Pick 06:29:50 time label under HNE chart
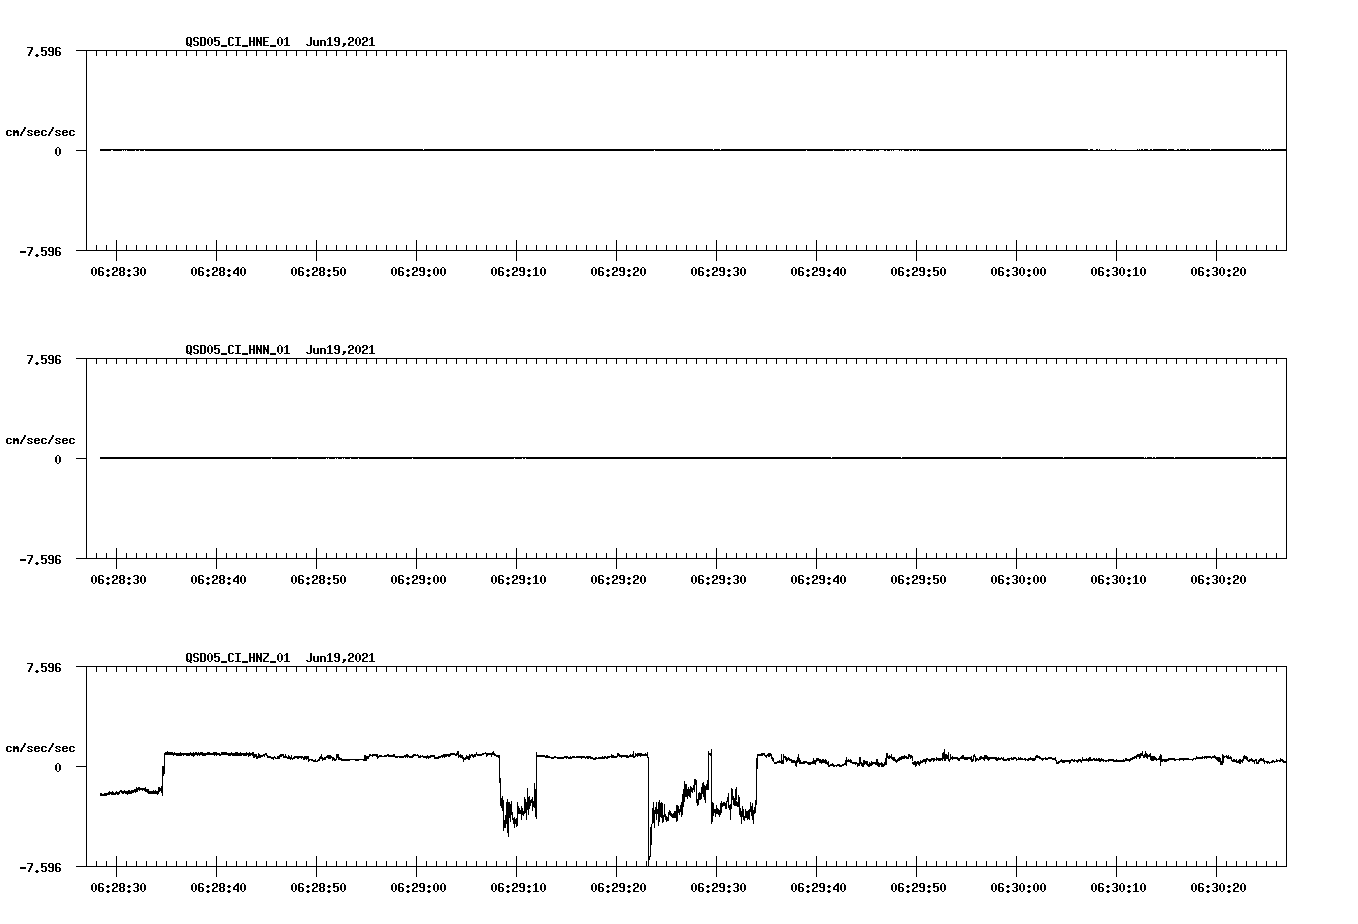The image size is (1358, 924). point(918,272)
